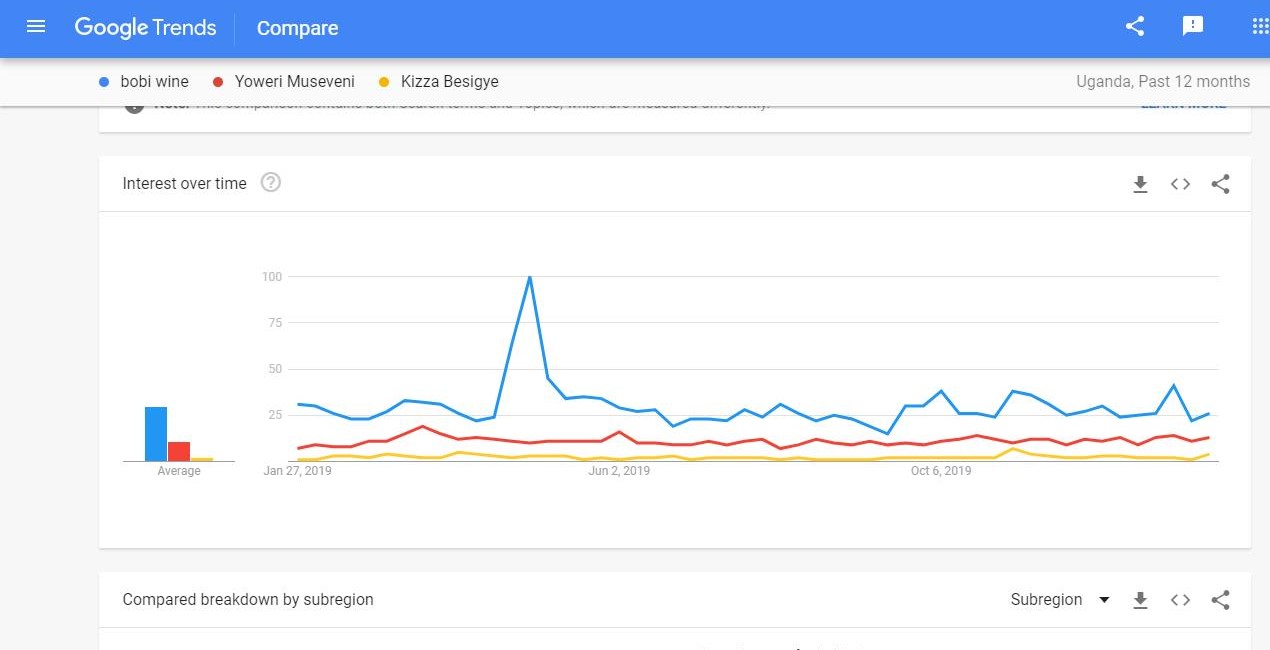Select the Yoweri Museveni search term

(294, 82)
